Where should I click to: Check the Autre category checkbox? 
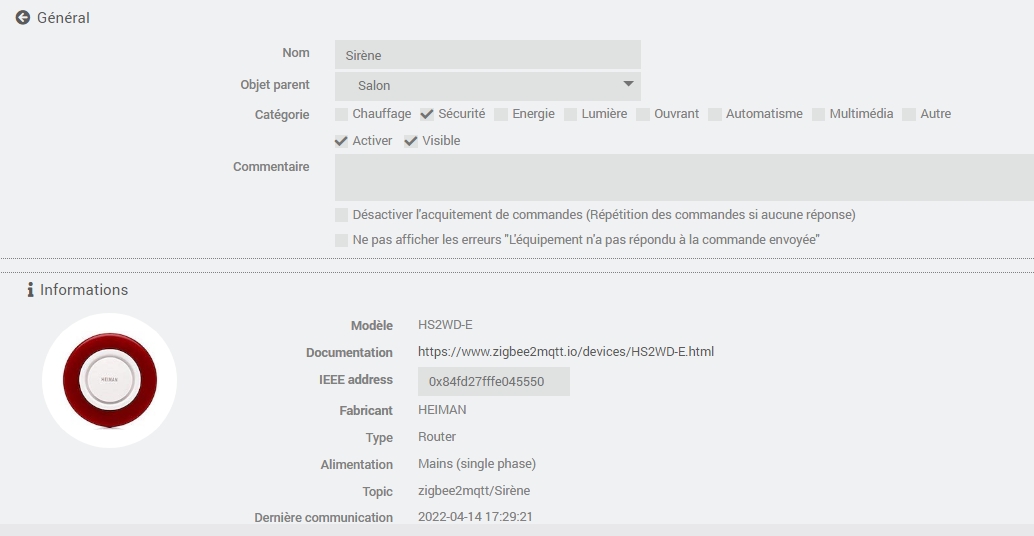(x=909, y=114)
